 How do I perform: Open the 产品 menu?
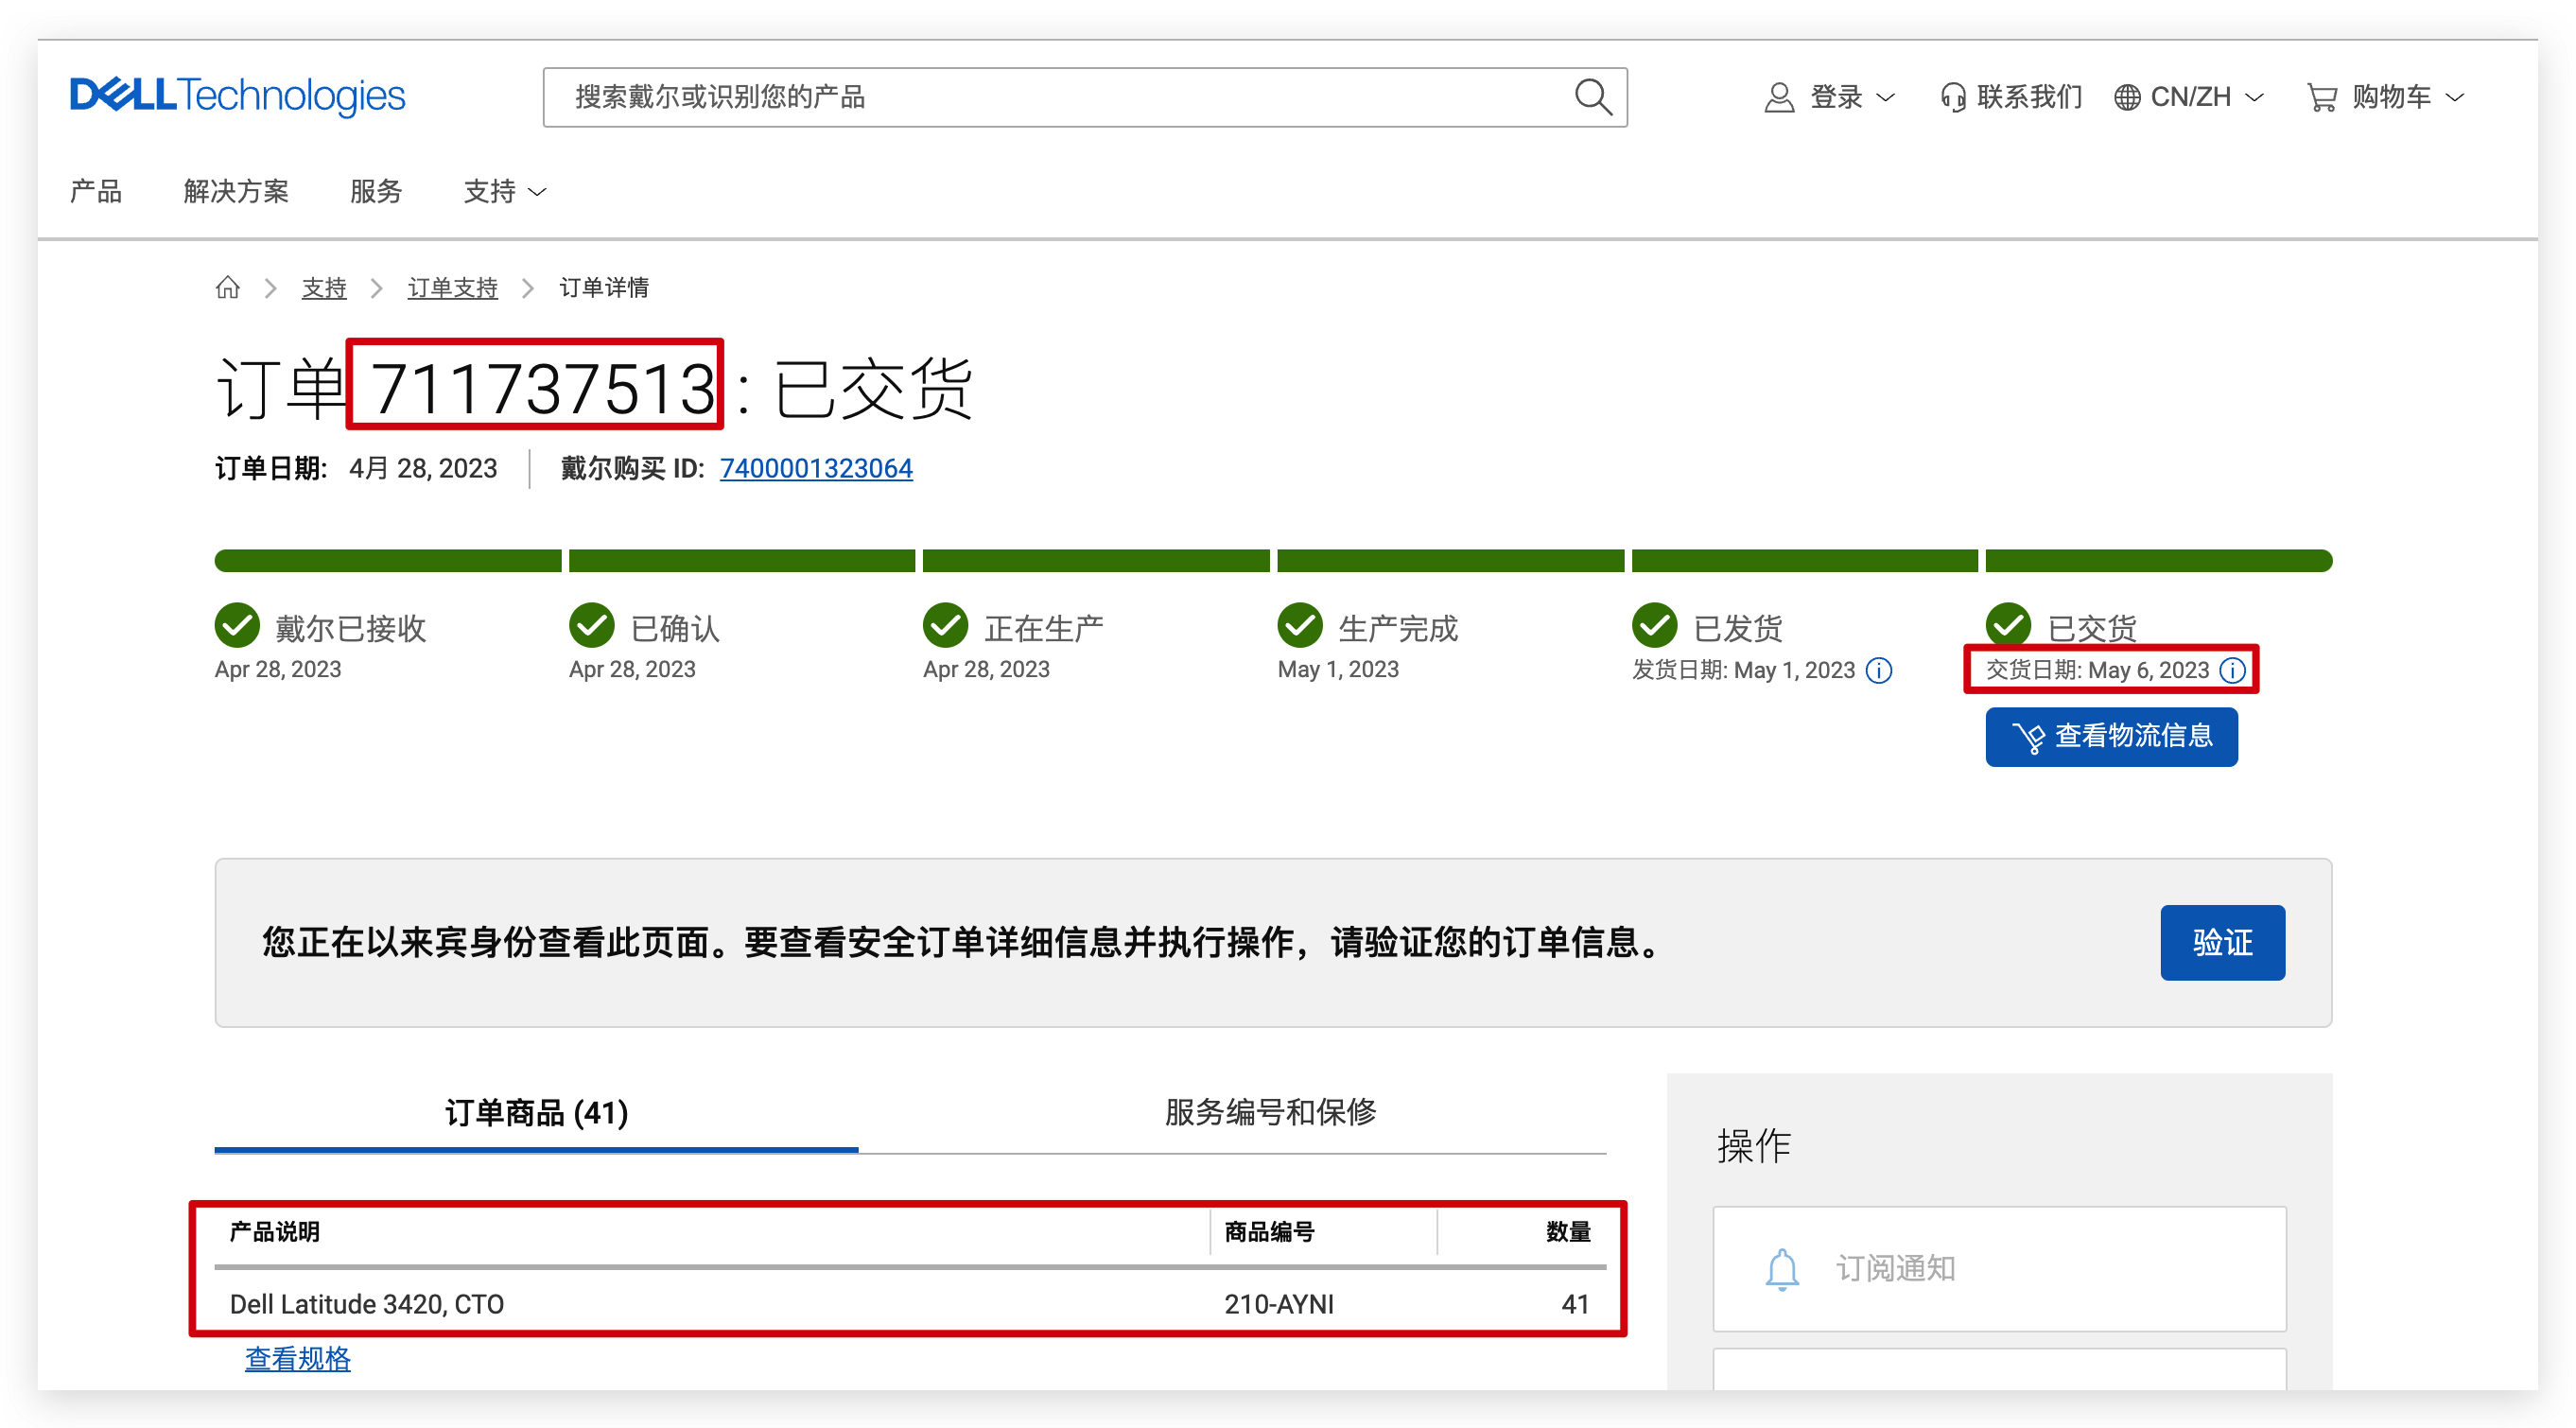click(x=96, y=191)
